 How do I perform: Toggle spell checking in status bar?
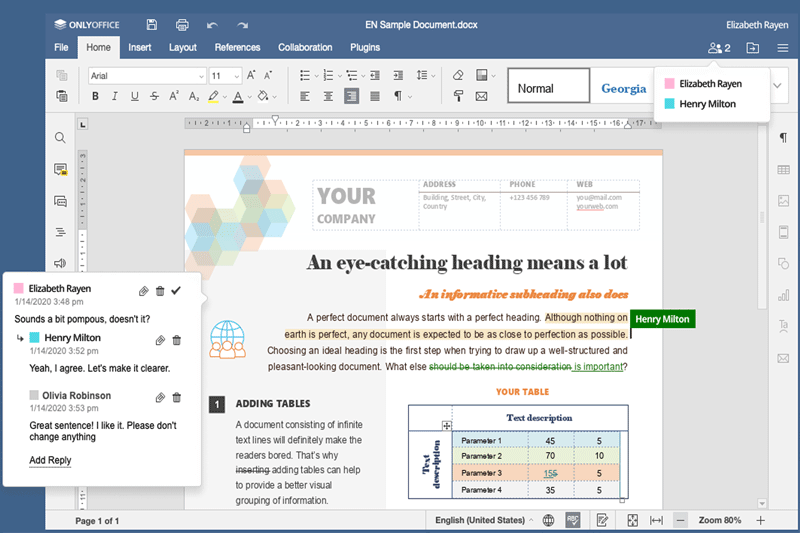coord(573,520)
